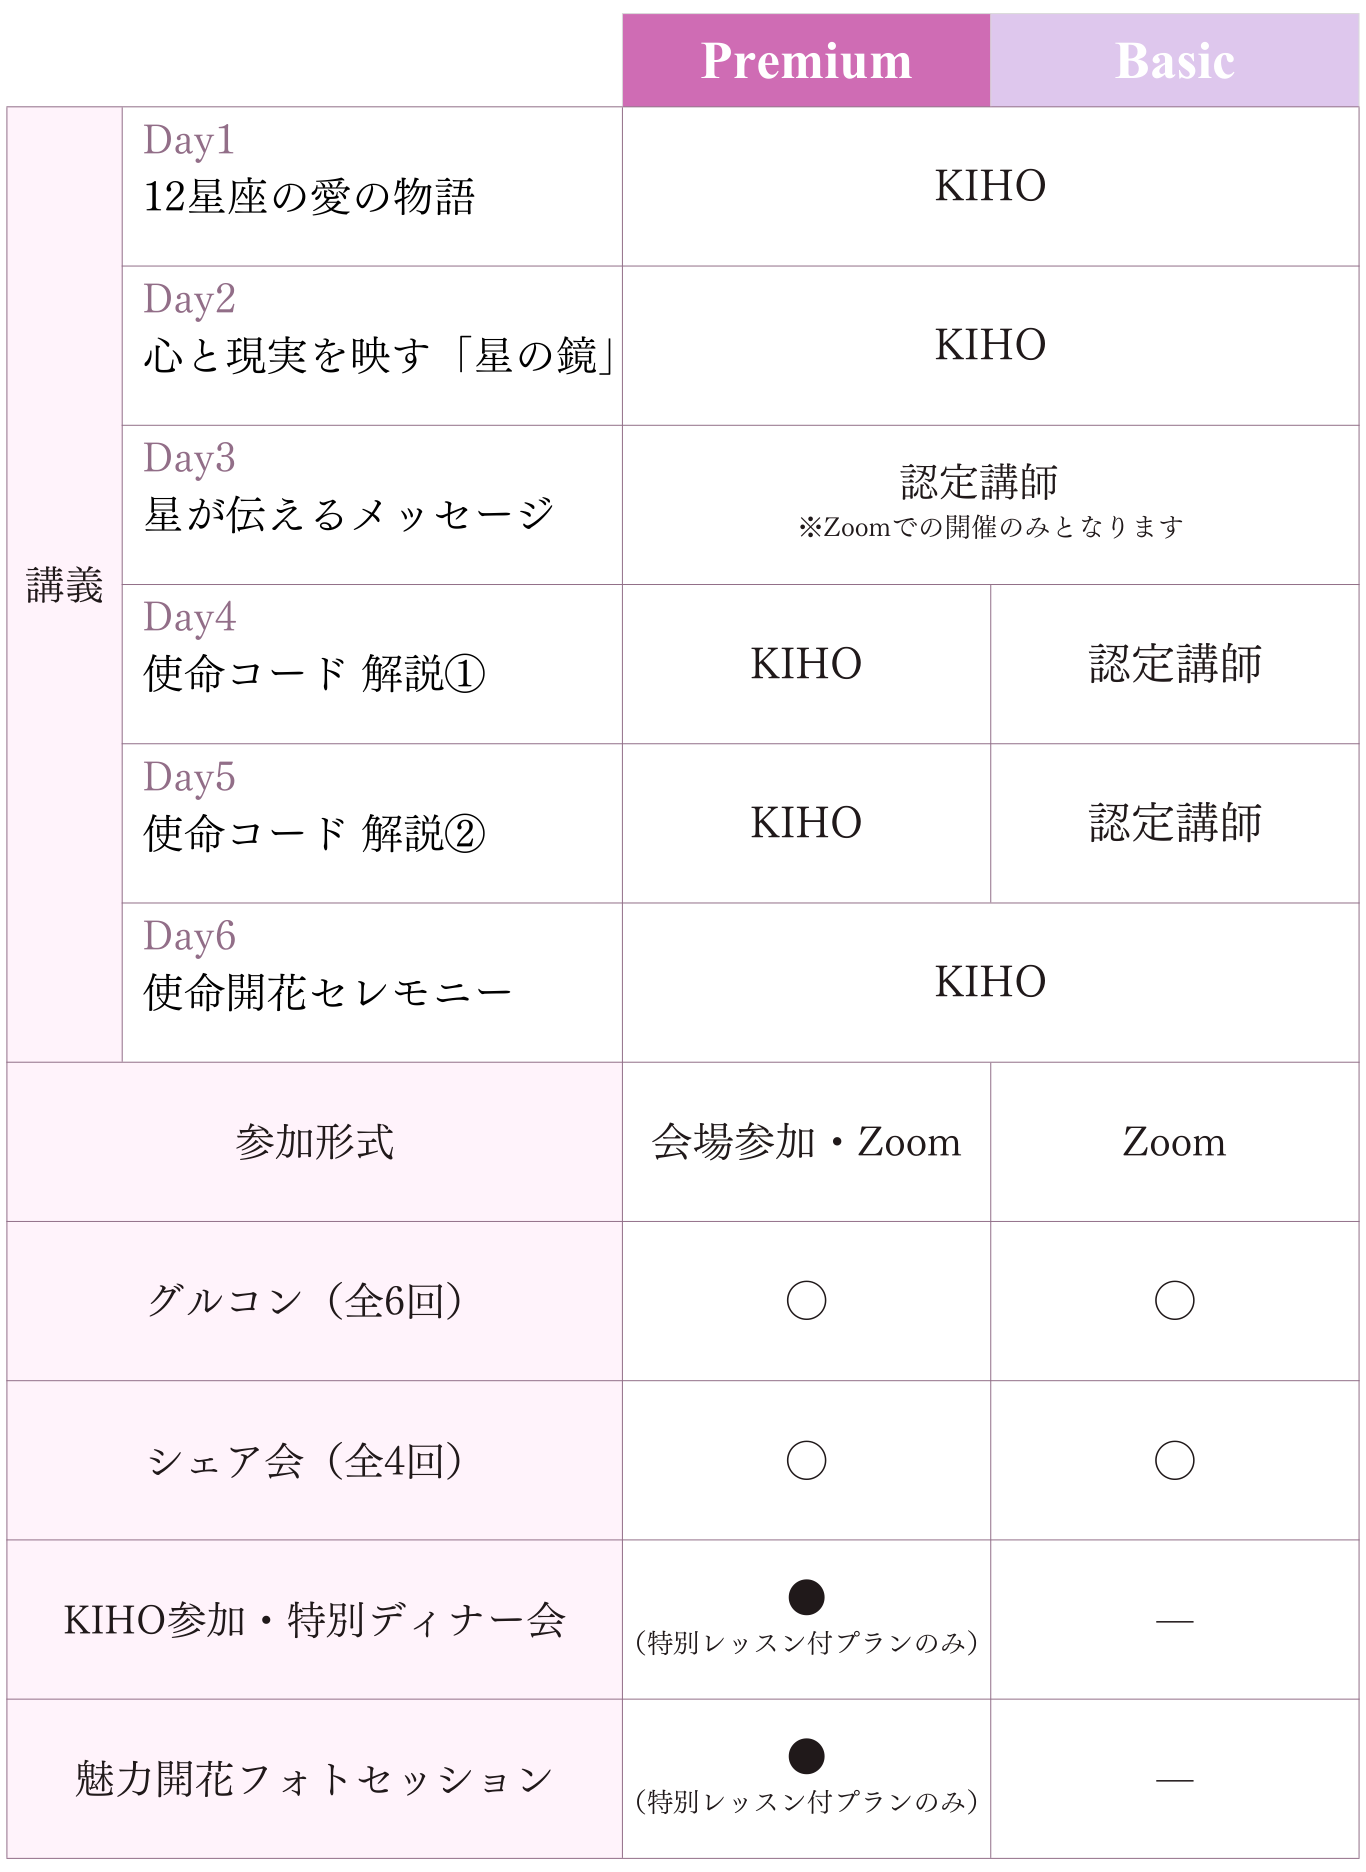Click the filled dot for 特別ディナー会
1366x1872 pixels.
[x=806, y=1597]
